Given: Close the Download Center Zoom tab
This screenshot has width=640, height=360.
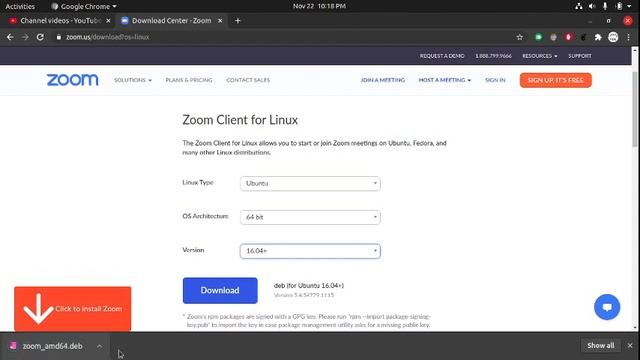Looking at the screenshot, I should 220,20.
